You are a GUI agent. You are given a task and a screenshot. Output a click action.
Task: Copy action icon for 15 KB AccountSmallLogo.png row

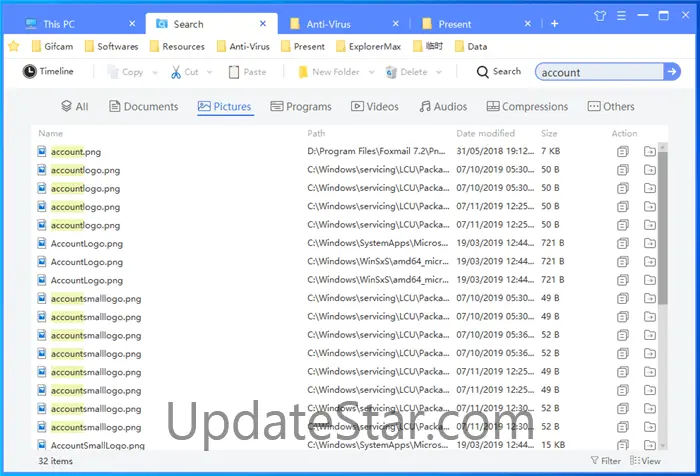623,445
